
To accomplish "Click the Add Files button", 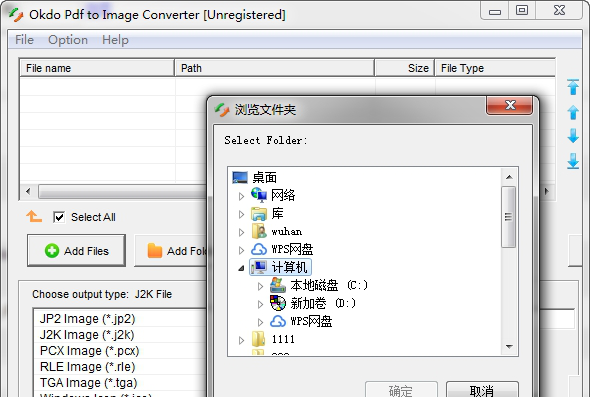I will [x=76, y=251].
